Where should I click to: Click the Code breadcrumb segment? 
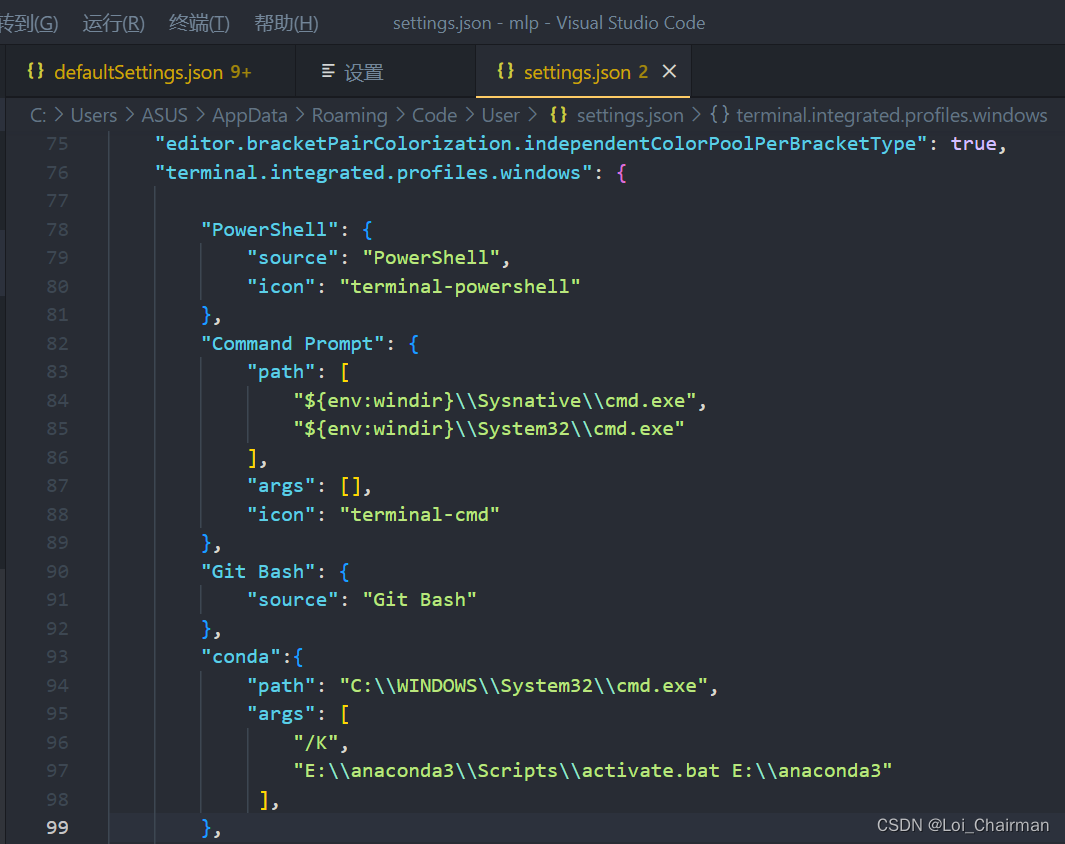coord(435,115)
